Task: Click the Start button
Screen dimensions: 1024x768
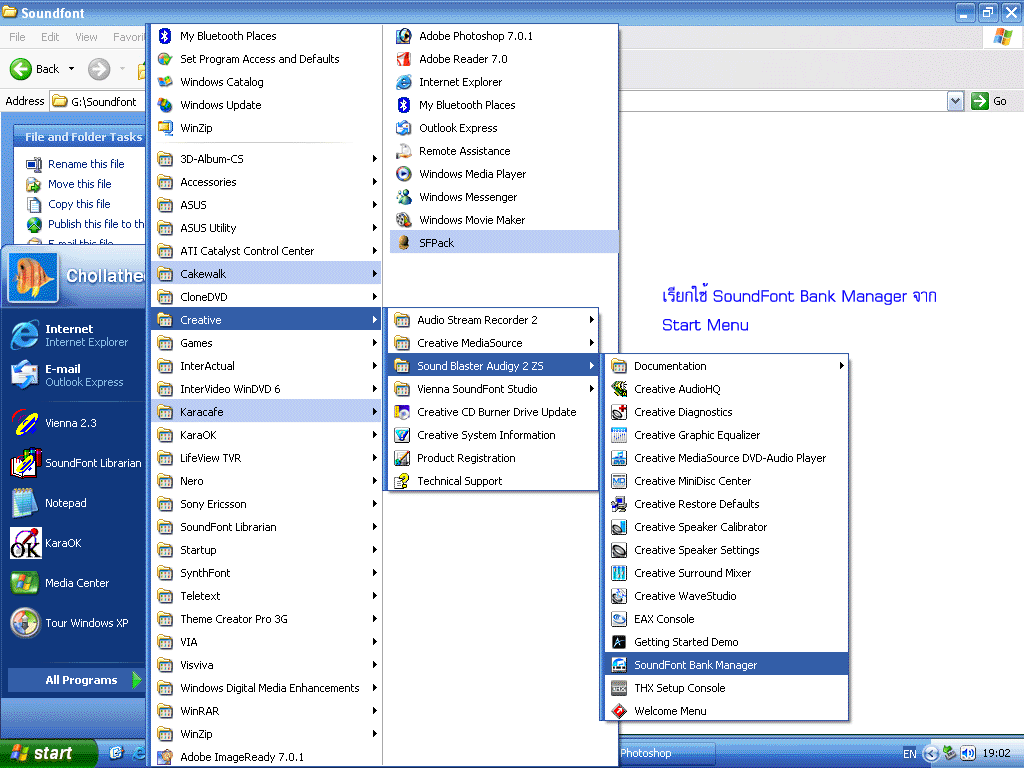Action: (47, 753)
